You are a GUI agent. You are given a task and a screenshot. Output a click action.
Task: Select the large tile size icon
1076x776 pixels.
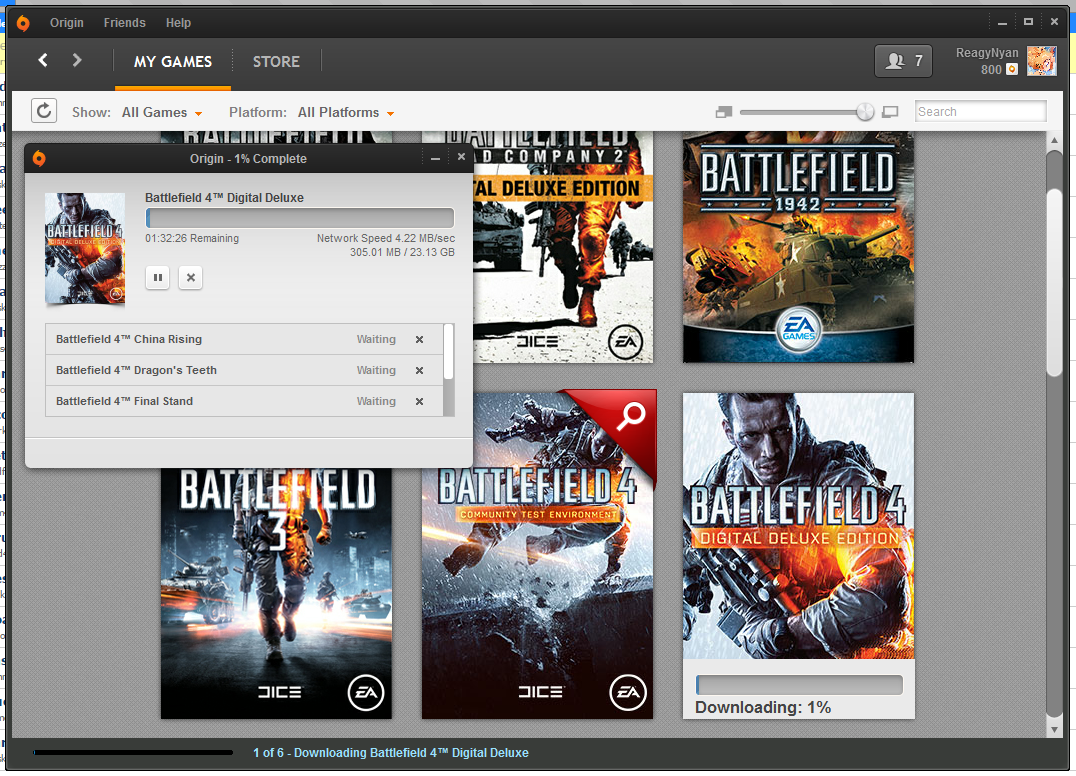coord(890,112)
